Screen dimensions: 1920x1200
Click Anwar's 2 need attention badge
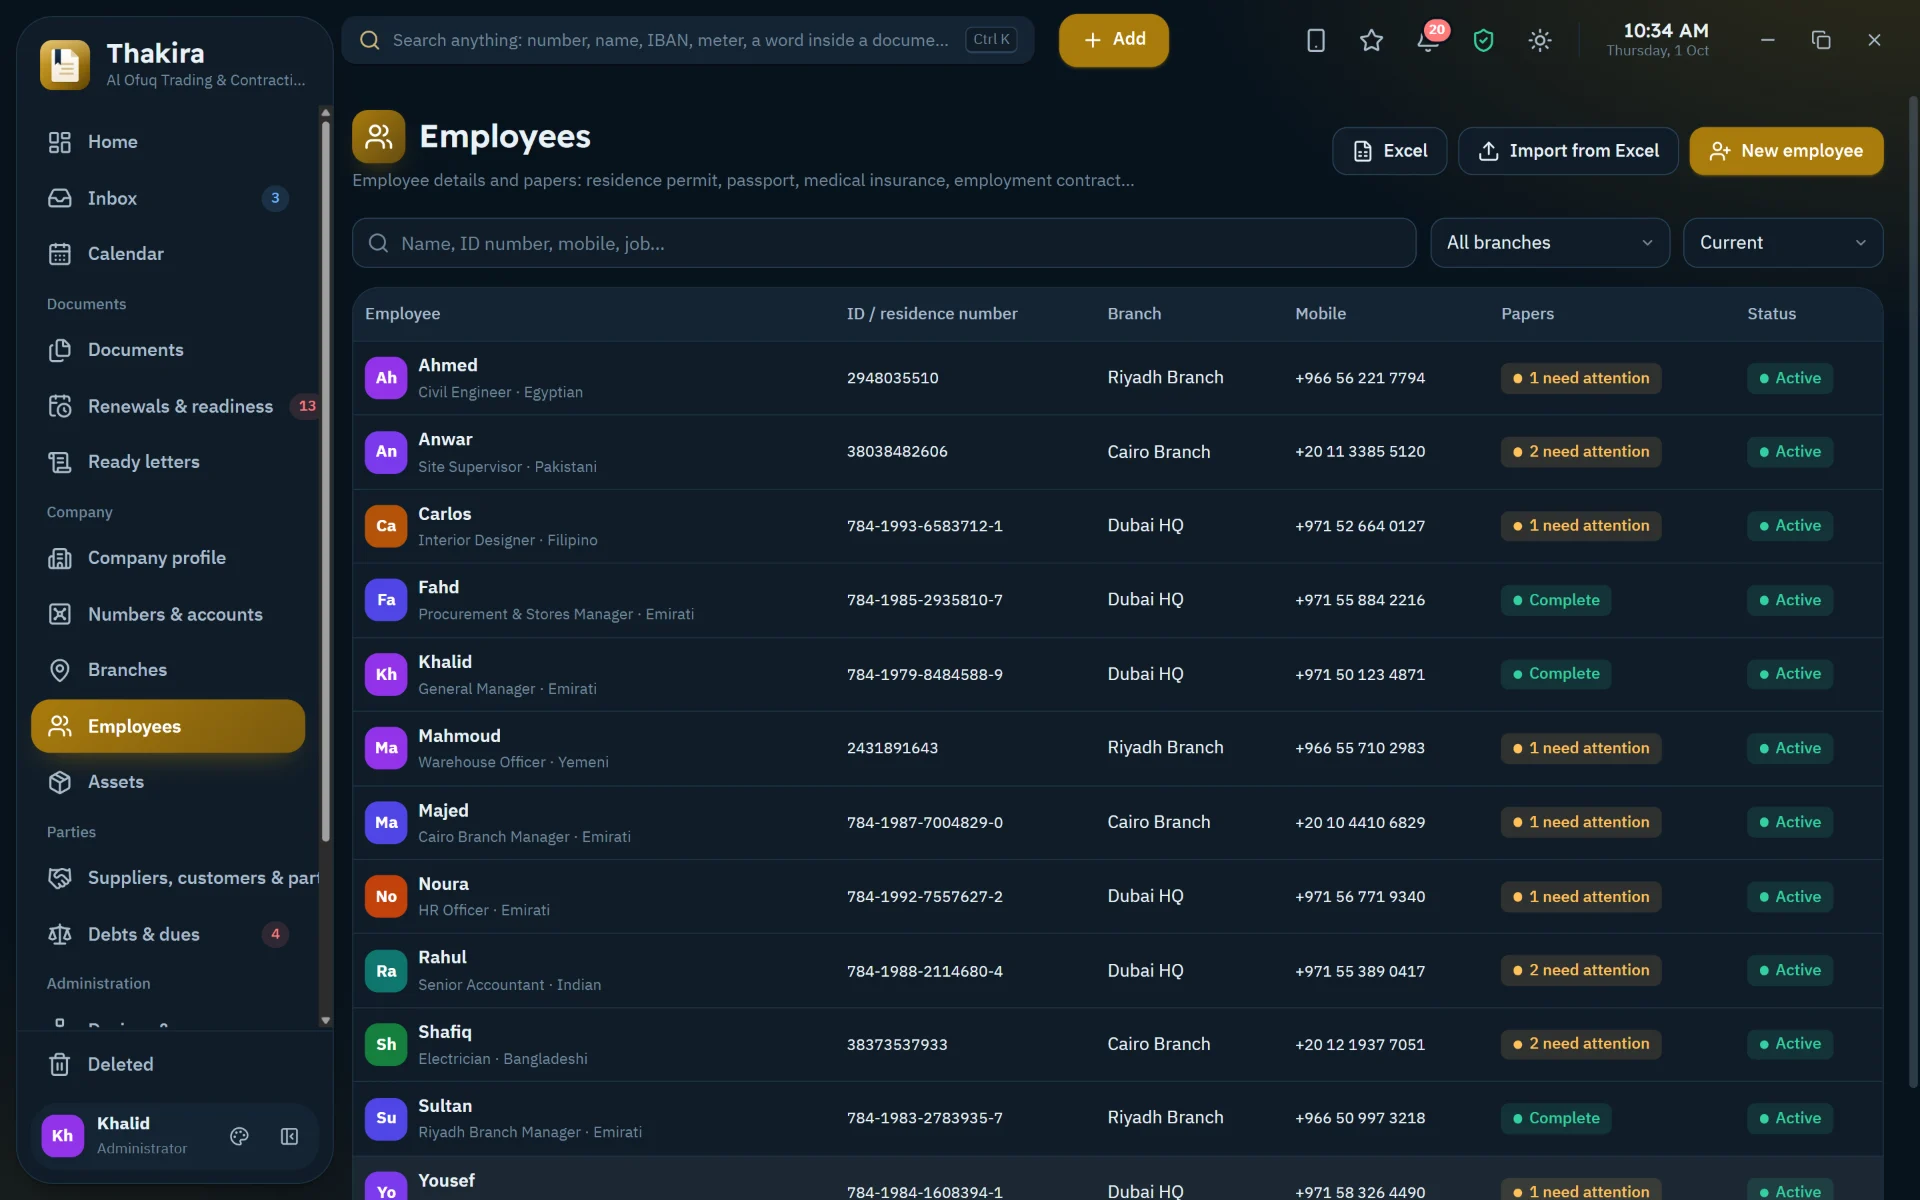[1580, 452]
